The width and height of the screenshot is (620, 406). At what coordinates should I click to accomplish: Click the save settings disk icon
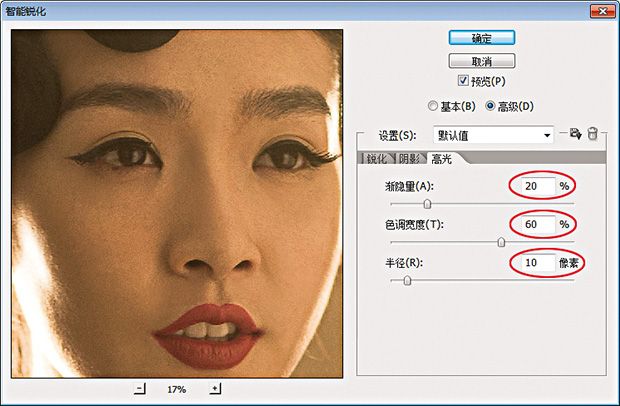click(575, 134)
